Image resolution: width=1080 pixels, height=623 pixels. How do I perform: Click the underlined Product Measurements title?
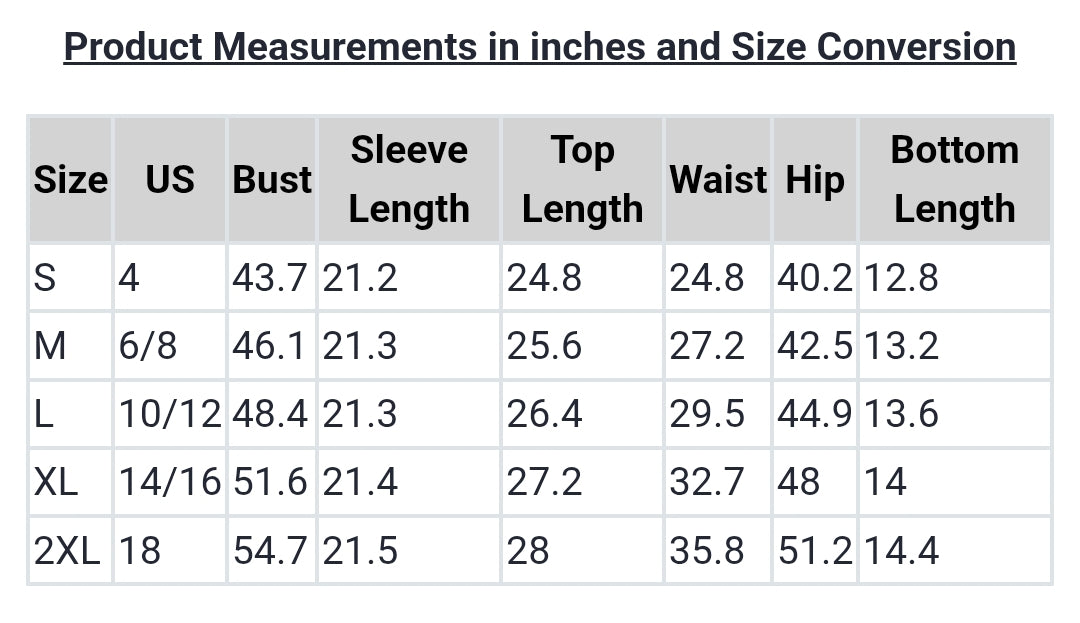click(x=540, y=47)
